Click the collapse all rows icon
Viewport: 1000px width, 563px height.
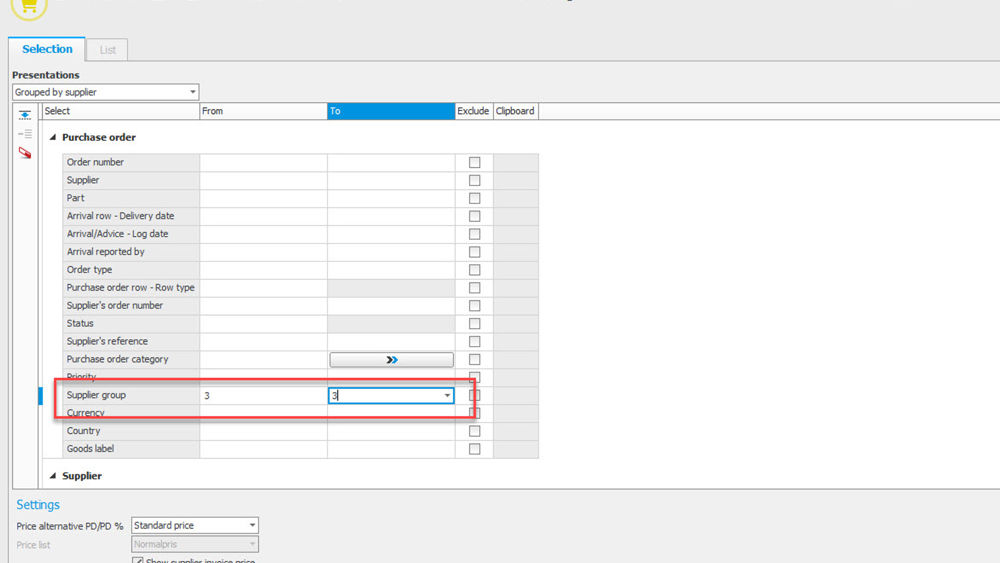point(25,115)
